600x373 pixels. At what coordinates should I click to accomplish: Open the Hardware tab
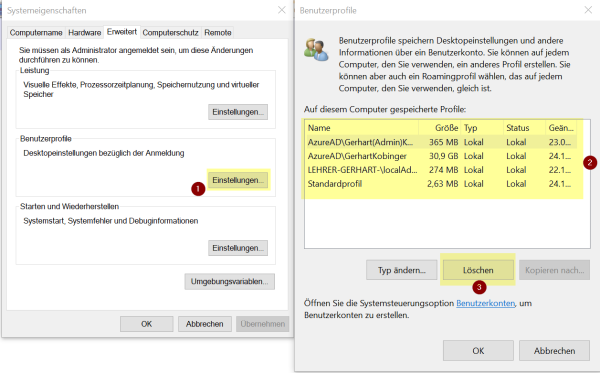point(85,33)
